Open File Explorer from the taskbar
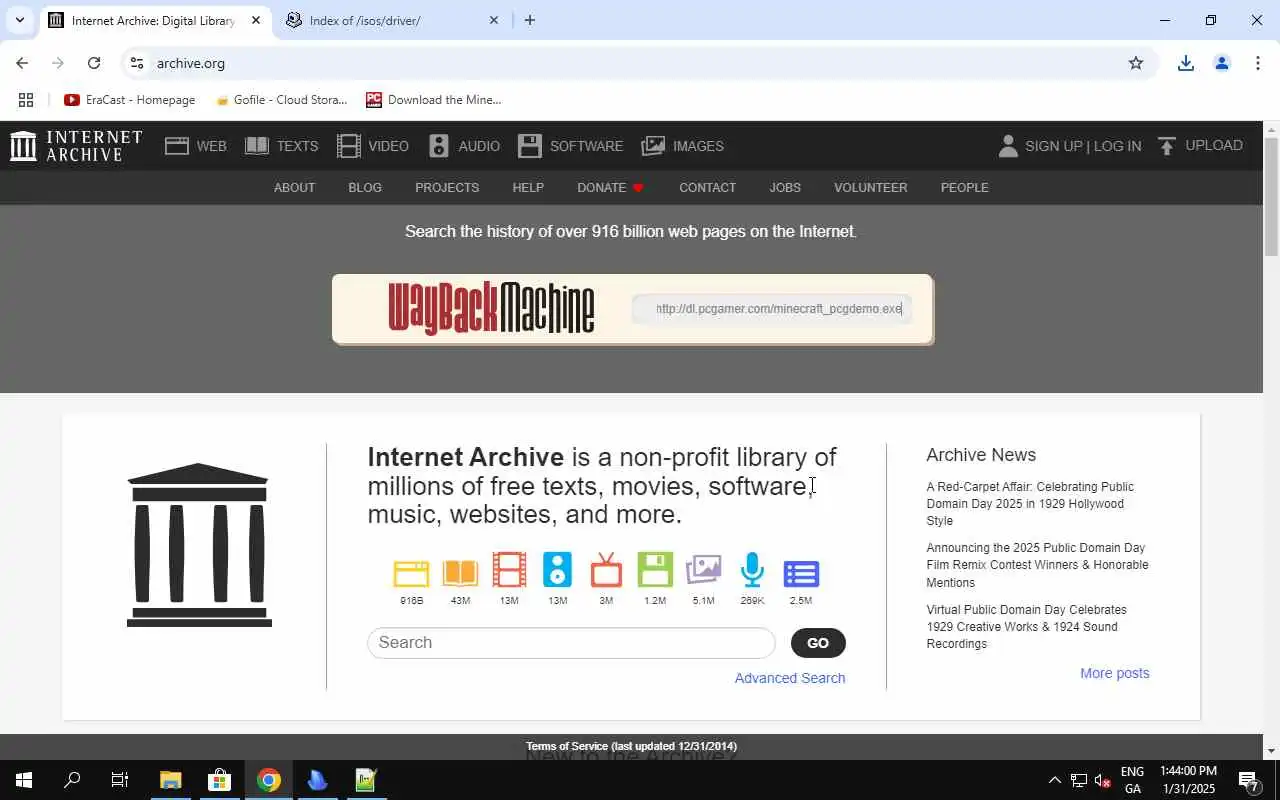Viewport: 1280px width, 800px height. click(171, 780)
